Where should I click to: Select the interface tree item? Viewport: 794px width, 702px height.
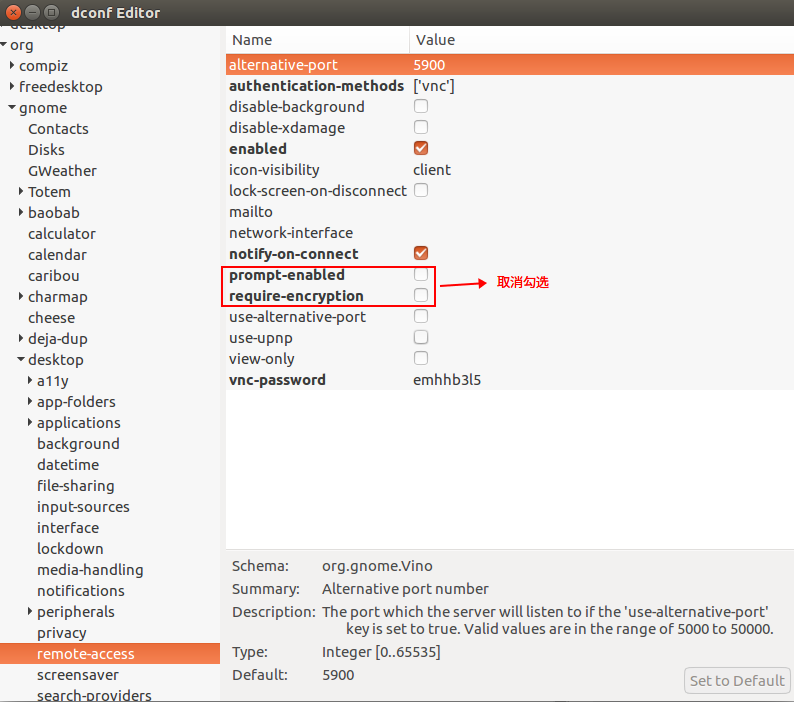coord(68,528)
